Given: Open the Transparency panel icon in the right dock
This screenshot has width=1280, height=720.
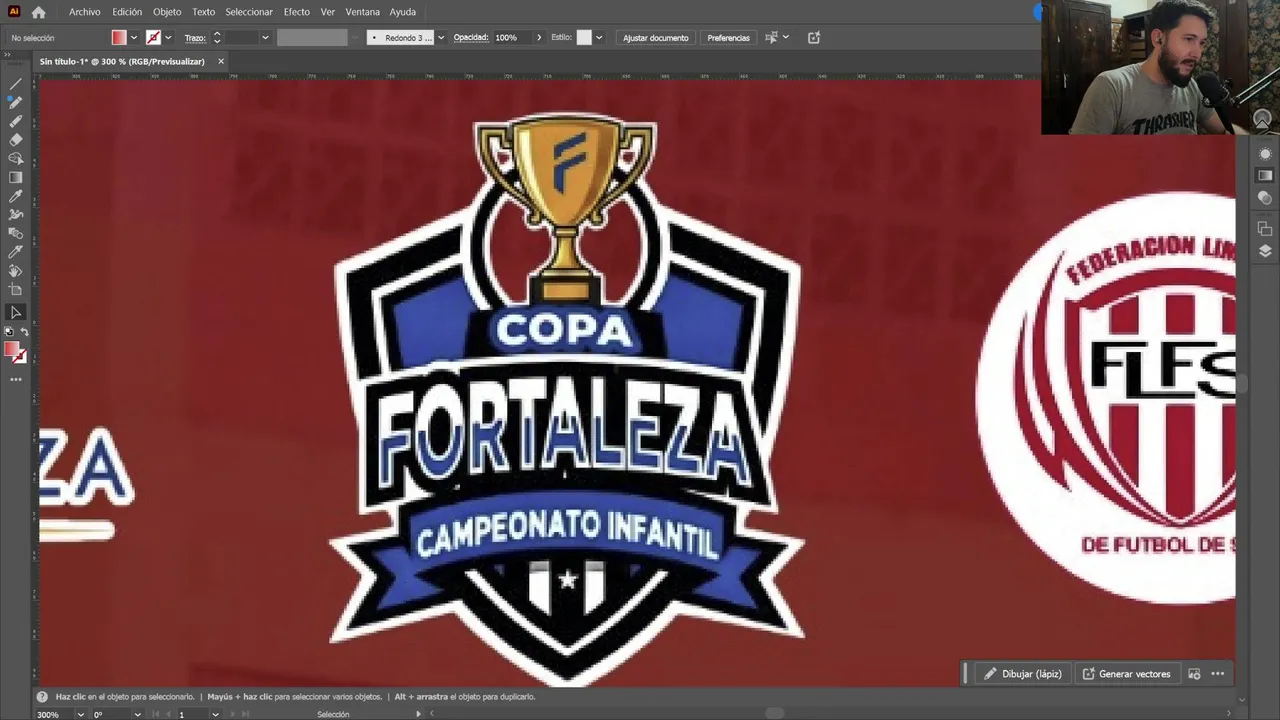Looking at the screenshot, I should click(x=1265, y=198).
